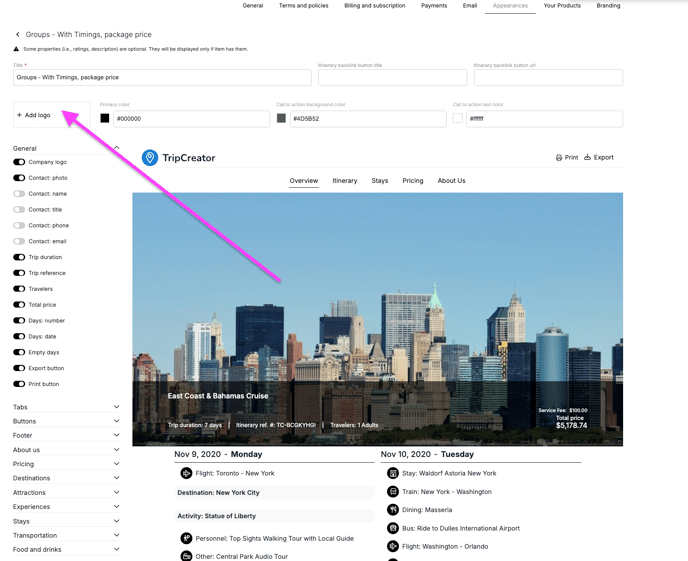Enable the Contact: name toggle
The height and width of the screenshot is (561, 688).
(x=19, y=194)
